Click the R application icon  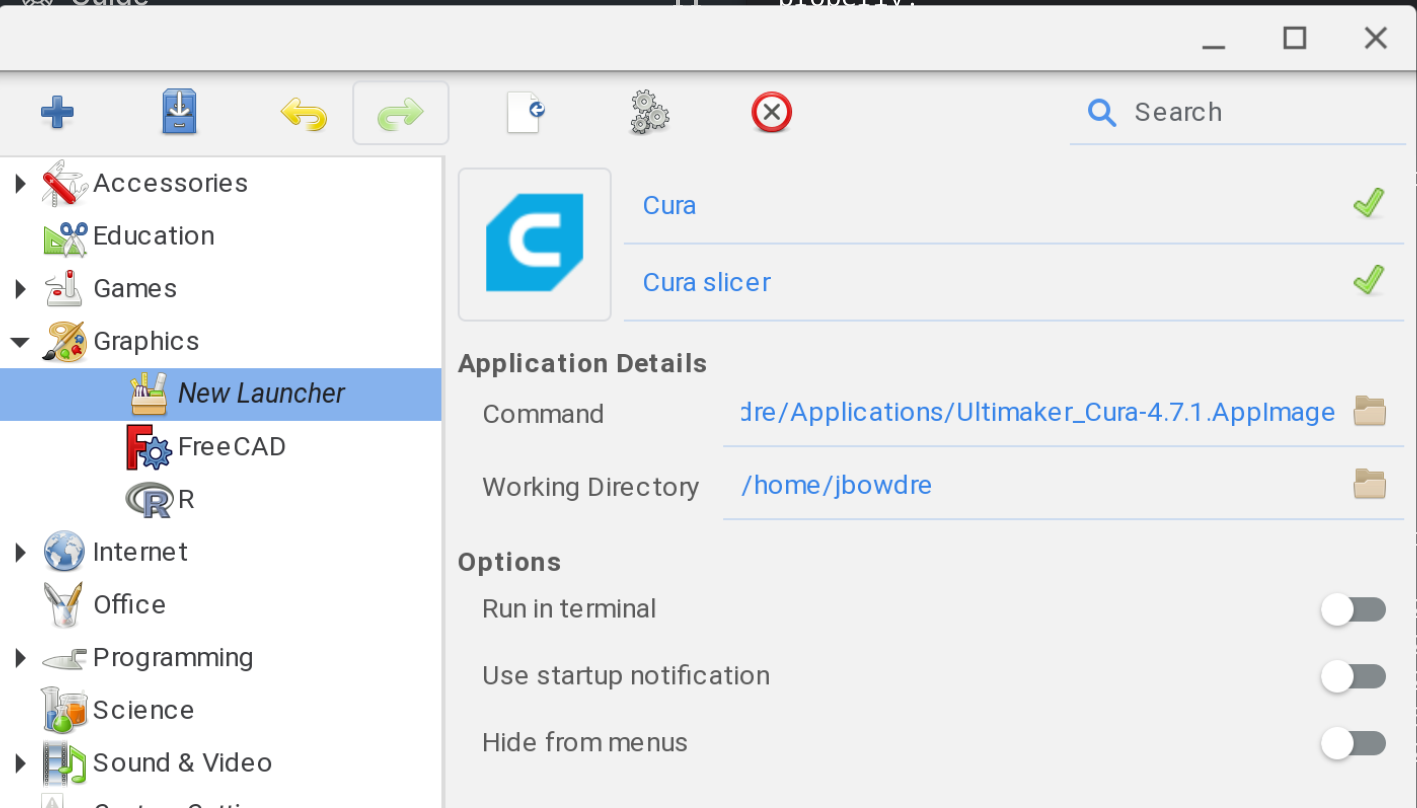tap(150, 500)
